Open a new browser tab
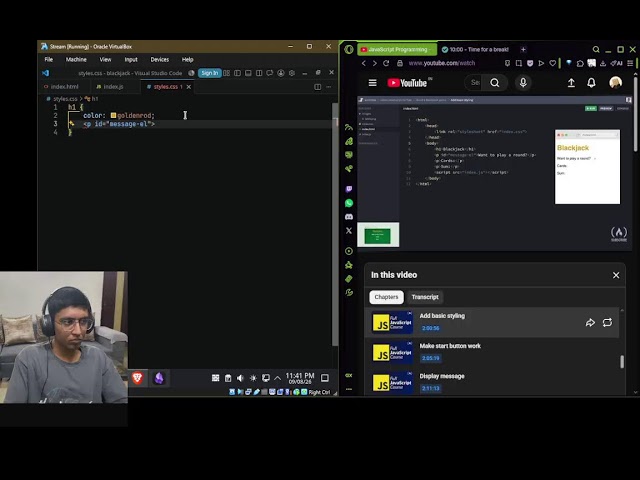This screenshot has width=640, height=480. 523,49
